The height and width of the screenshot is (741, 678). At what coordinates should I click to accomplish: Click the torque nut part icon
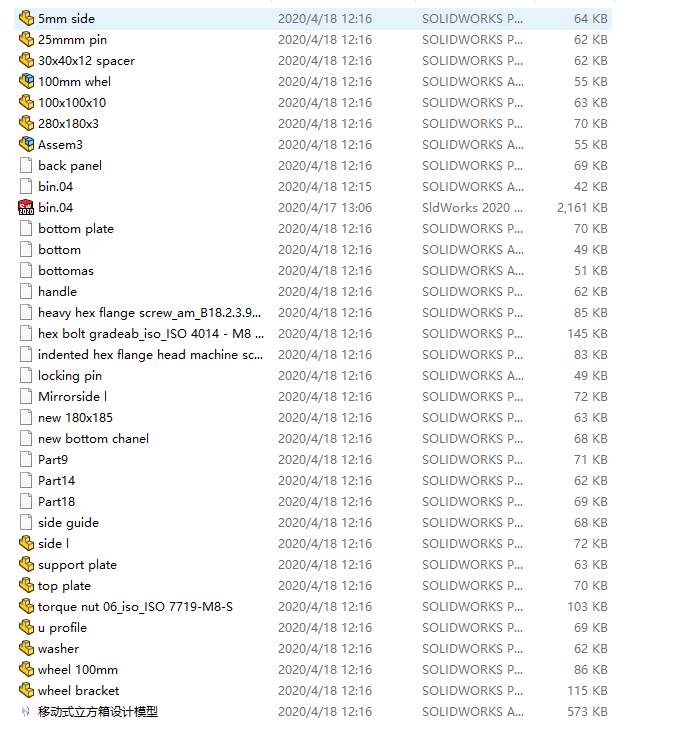(x=26, y=606)
